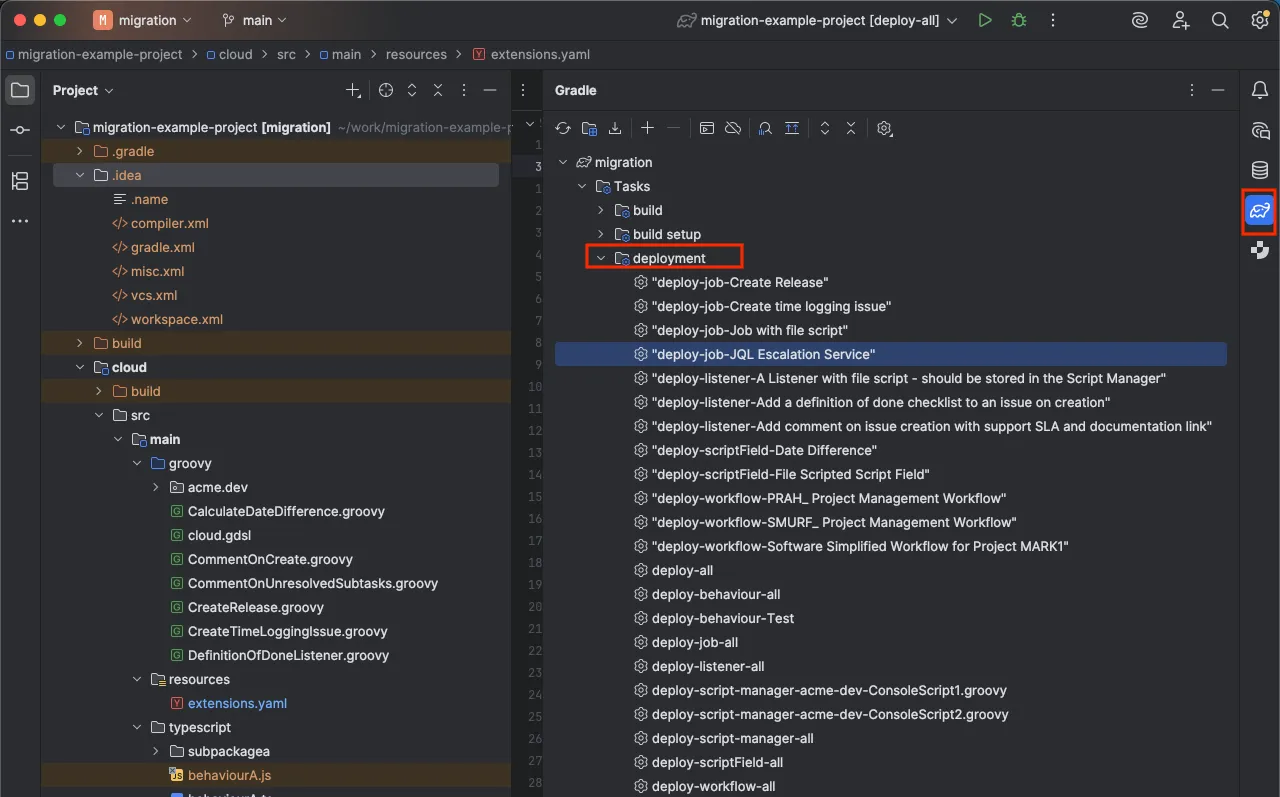Image resolution: width=1280 pixels, height=797 pixels.
Task: Select behaviourA.js file
Action: tap(229, 775)
